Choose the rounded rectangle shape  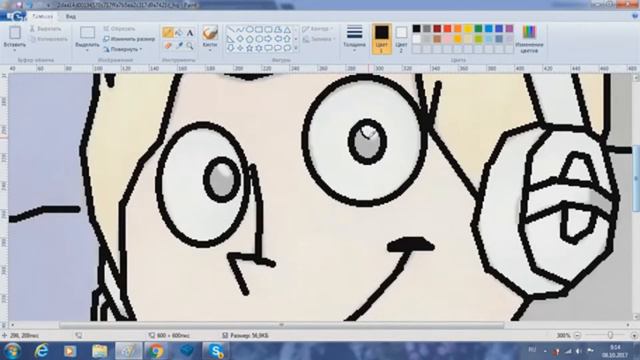coord(269,30)
